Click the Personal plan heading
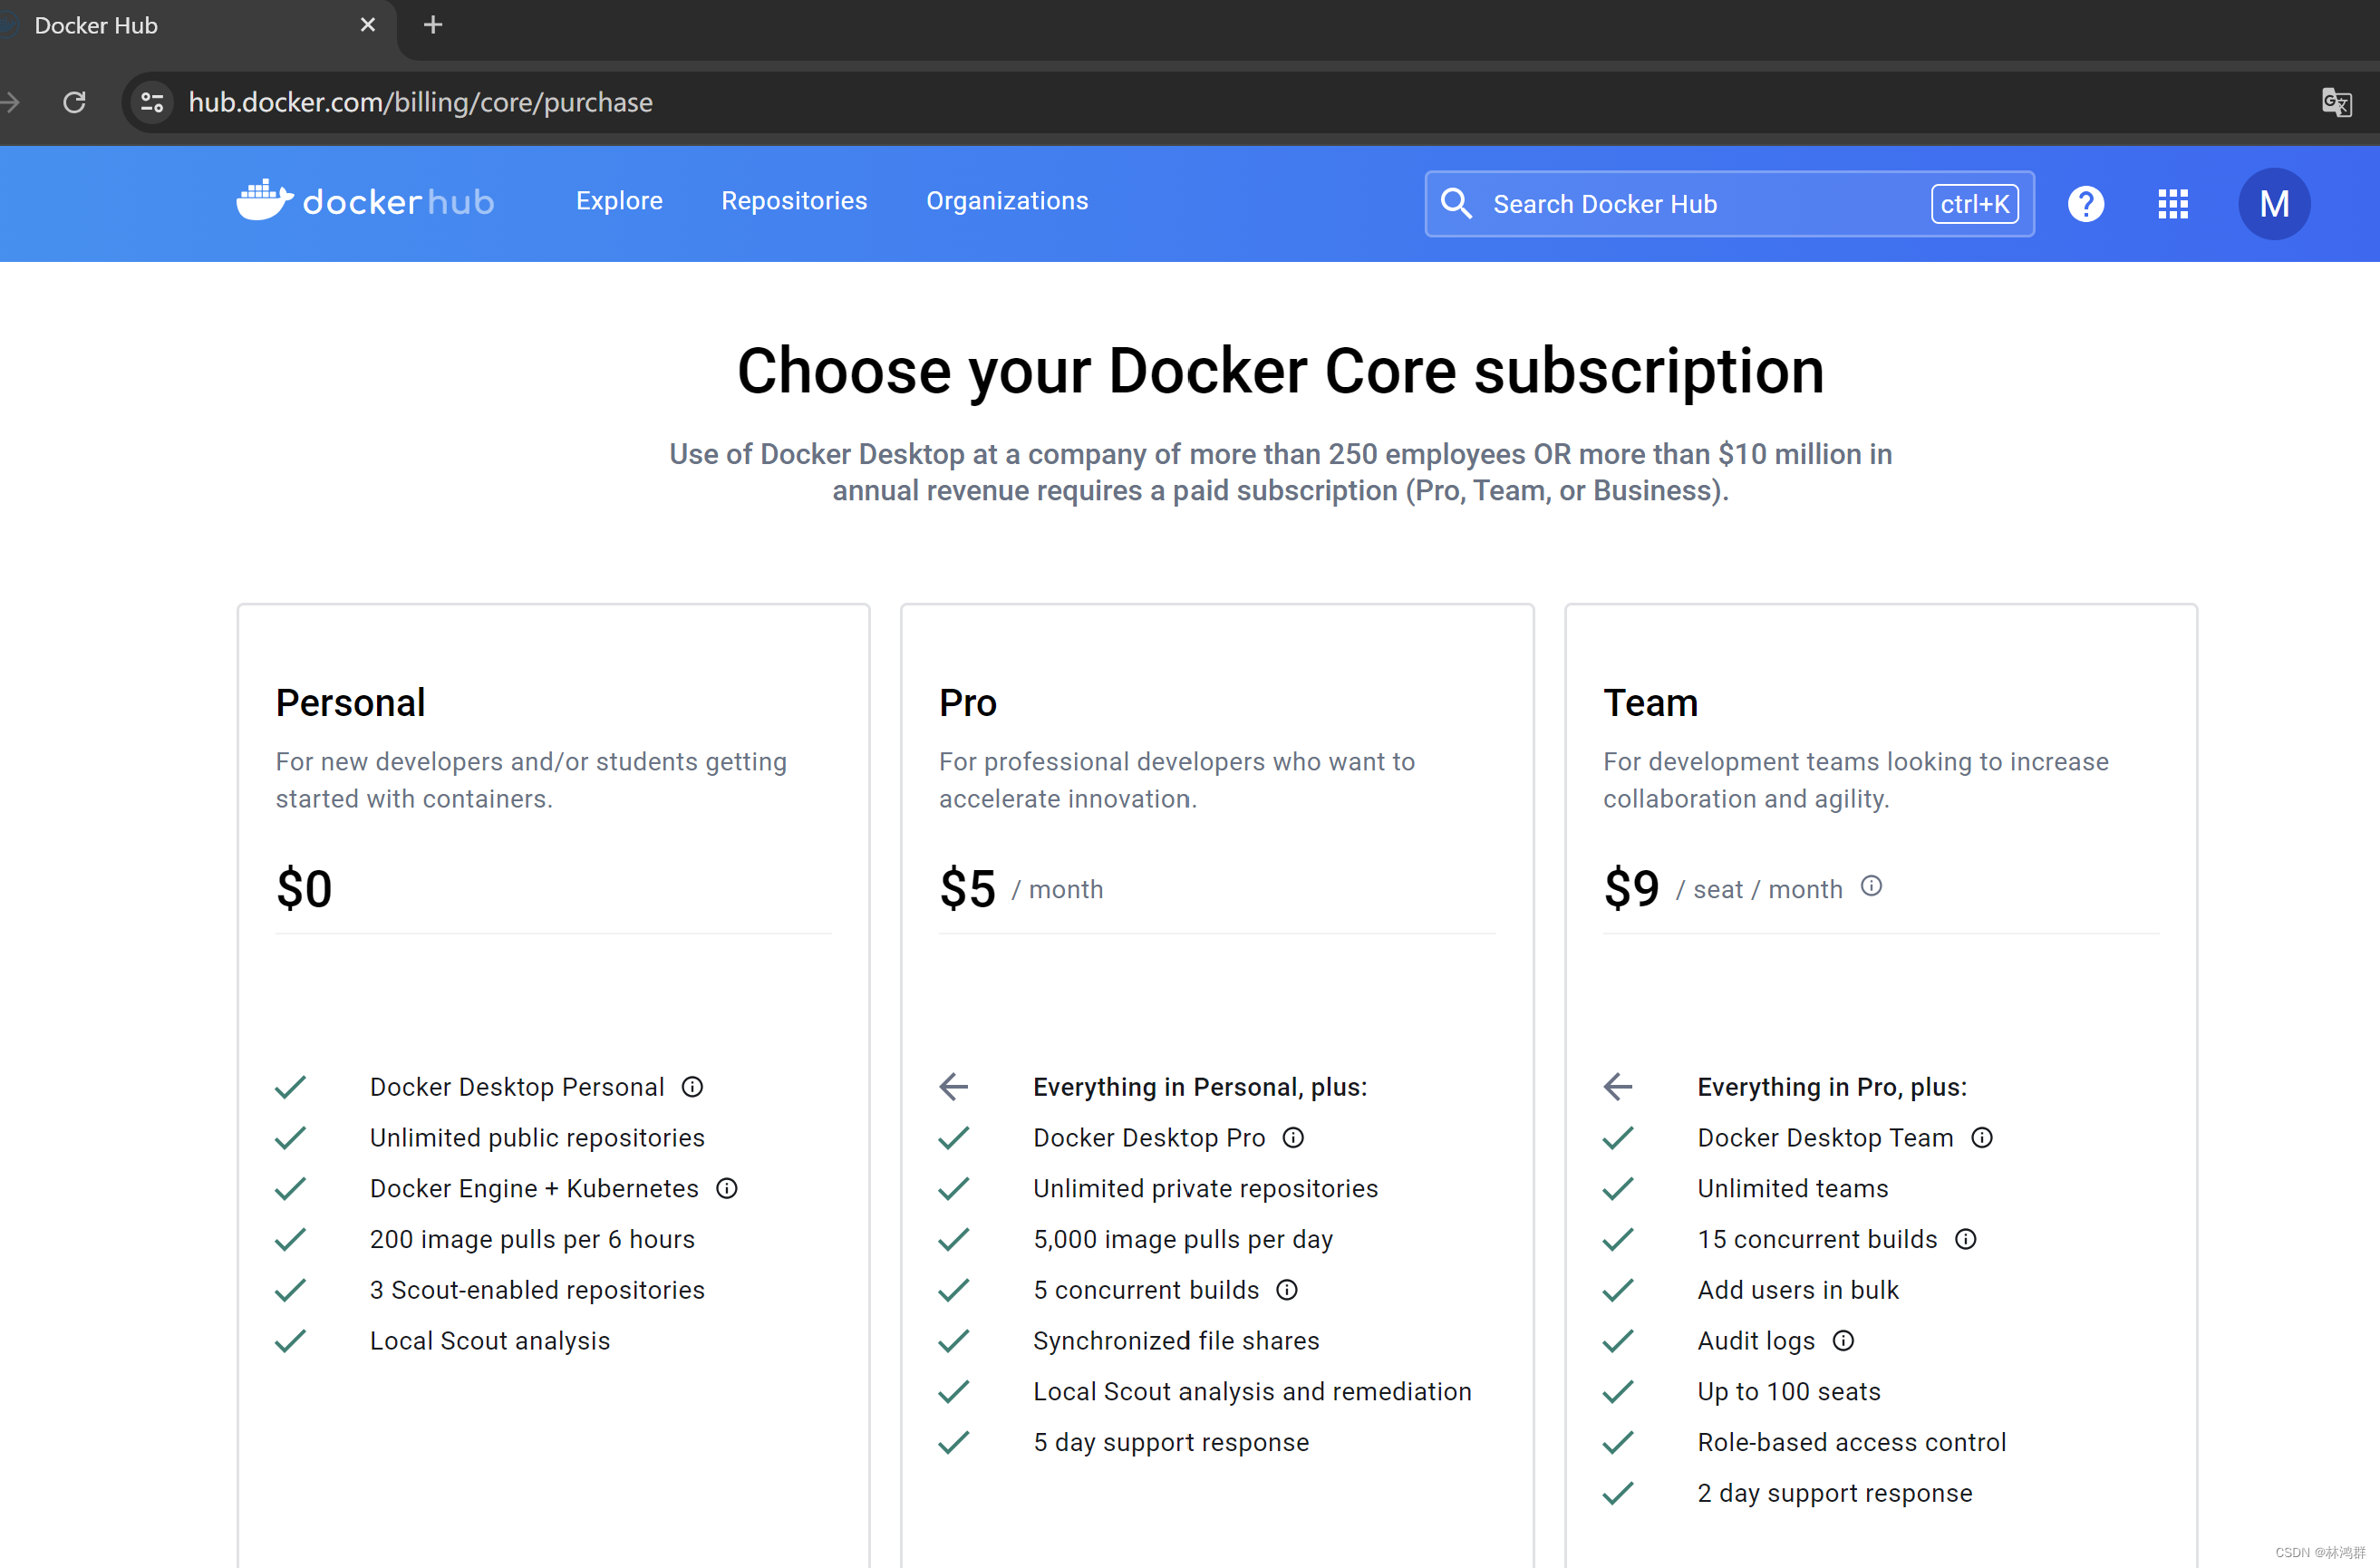The width and height of the screenshot is (2380, 1568). tap(350, 703)
